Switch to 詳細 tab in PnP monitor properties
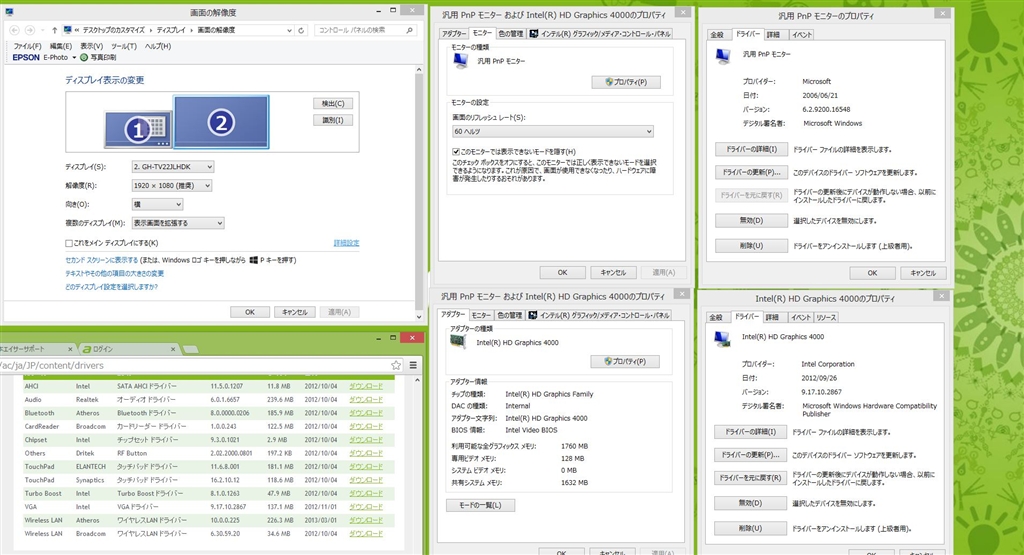The height and width of the screenshot is (555, 1024). click(x=773, y=35)
